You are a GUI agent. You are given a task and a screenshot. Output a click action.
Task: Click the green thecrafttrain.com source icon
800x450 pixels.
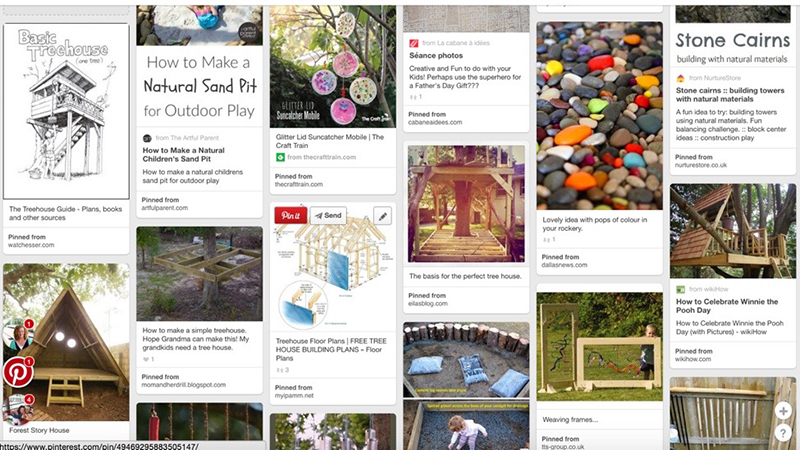coord(280,157)
